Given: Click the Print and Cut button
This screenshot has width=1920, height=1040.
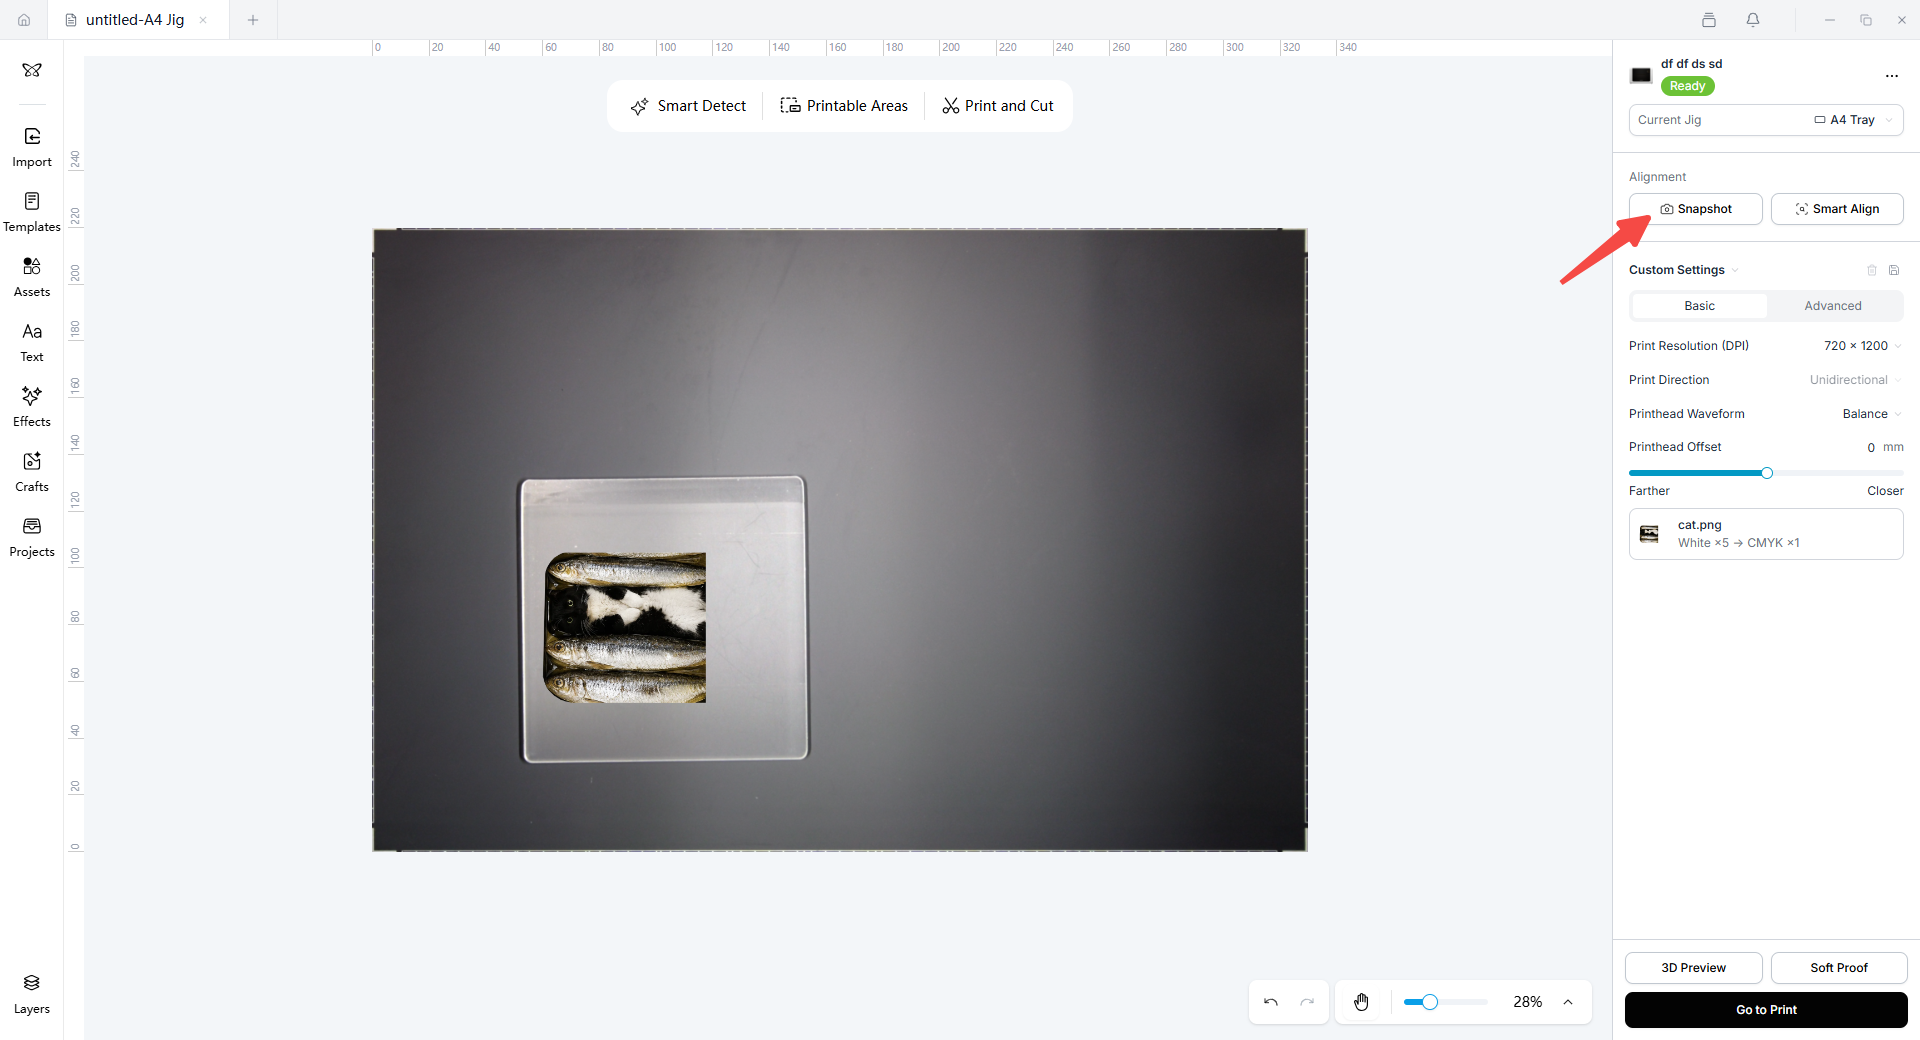Looking at the screenshot, I should 998,106.
